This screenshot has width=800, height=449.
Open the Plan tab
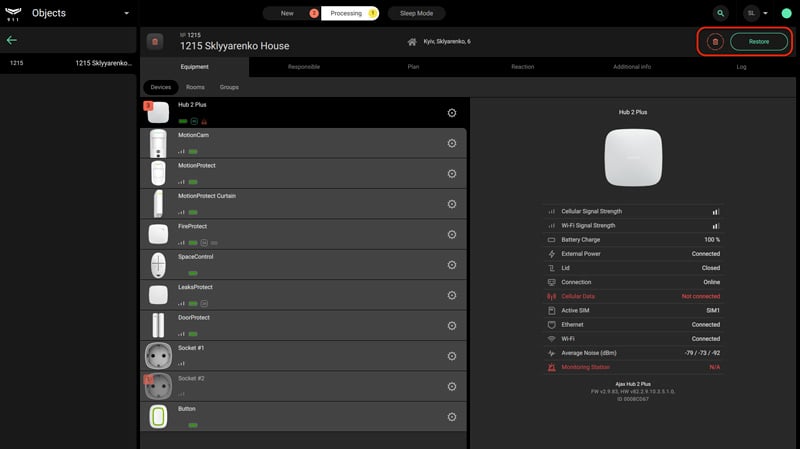pyautogui.click(x=413, y=67)
